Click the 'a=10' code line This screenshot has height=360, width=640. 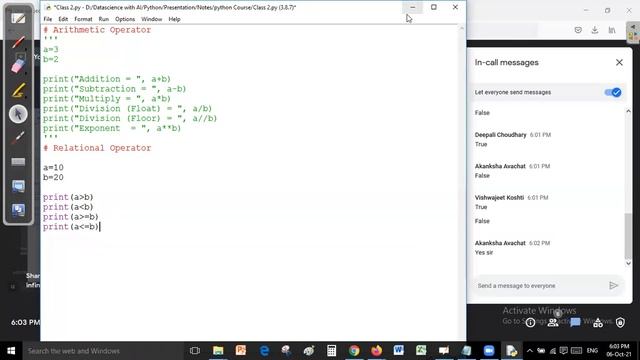click(53, 167)
